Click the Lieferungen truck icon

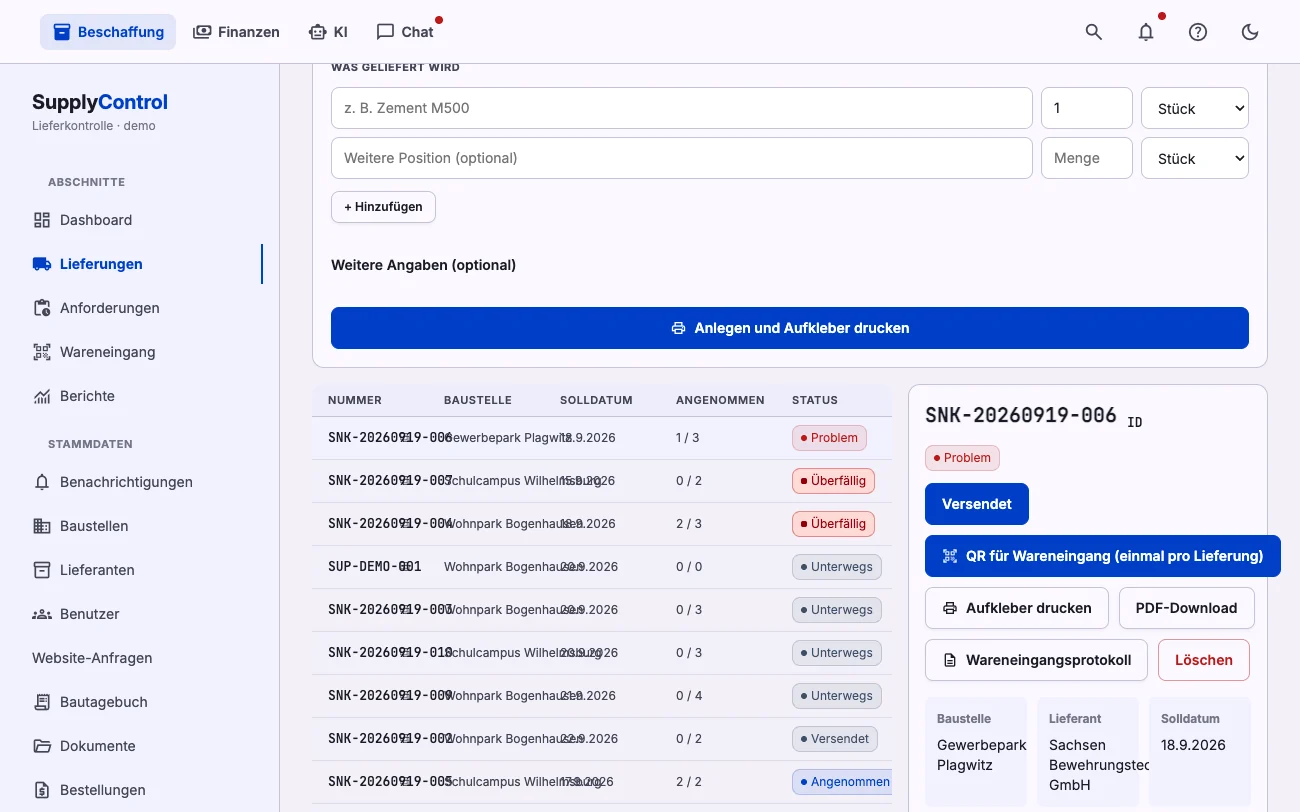(42, 264)
